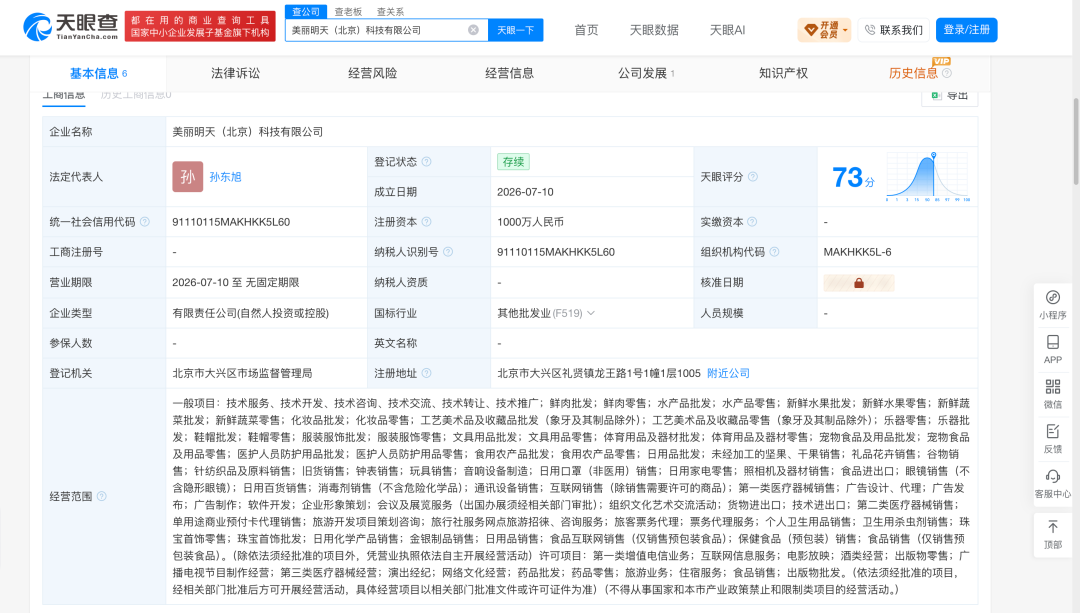
Task: Select the 查公司 search tab
Action: (x=306, y=12)
